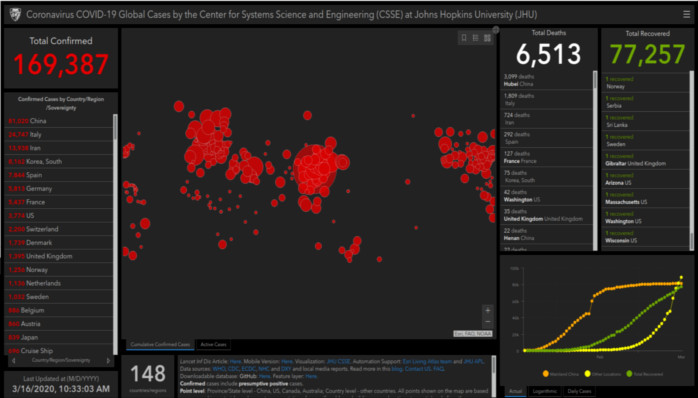Open the DXY data source link
This screenshot has width=698, height=398.
(285, 369)
